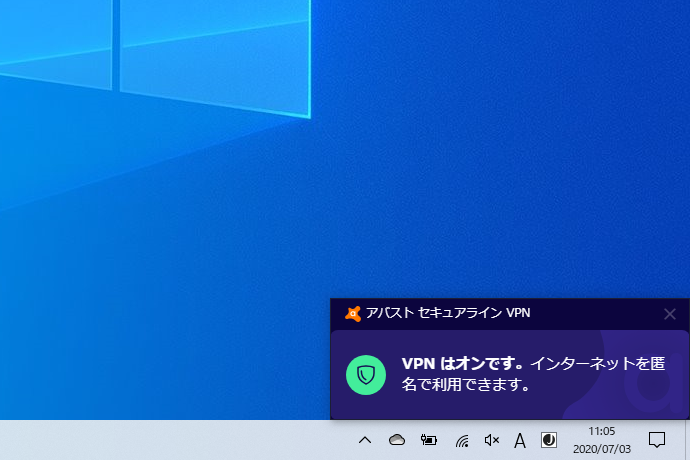Click the Show Desktop strip at the taskbar edge

click(x=687, y=440)
